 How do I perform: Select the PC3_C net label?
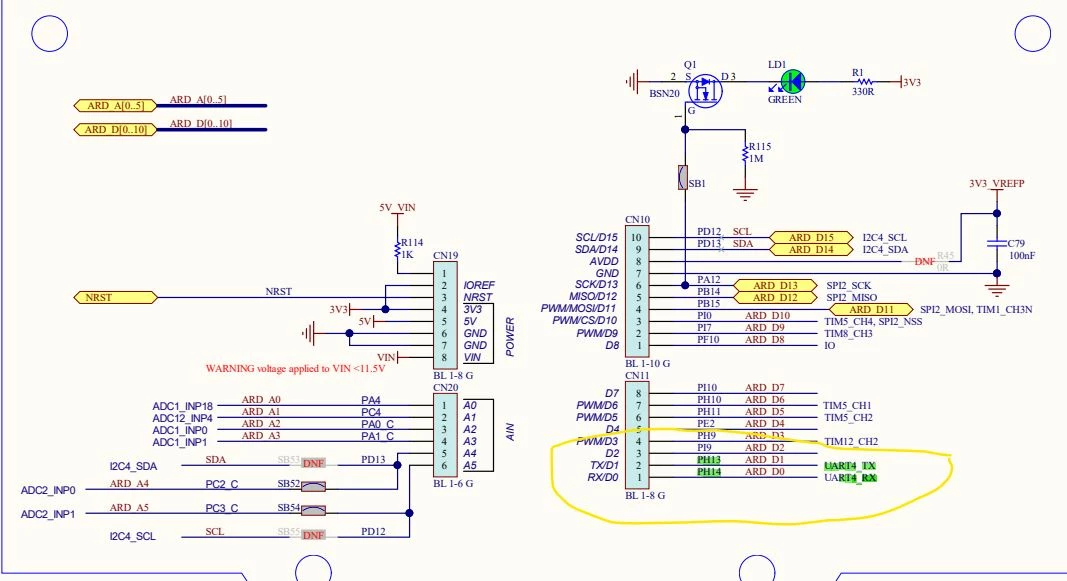[x=222, y=508]
